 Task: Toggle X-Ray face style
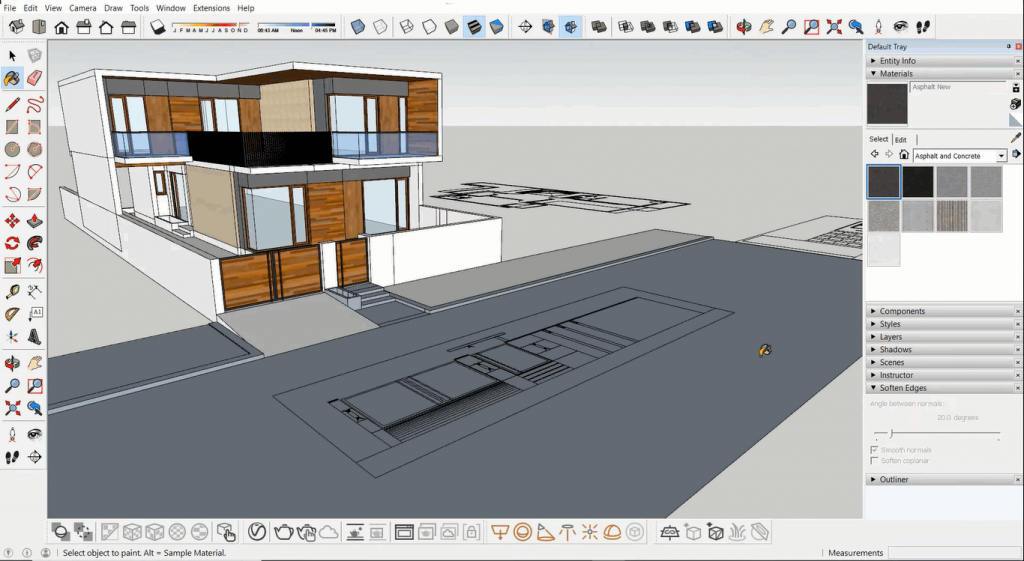tap(358, 27)
